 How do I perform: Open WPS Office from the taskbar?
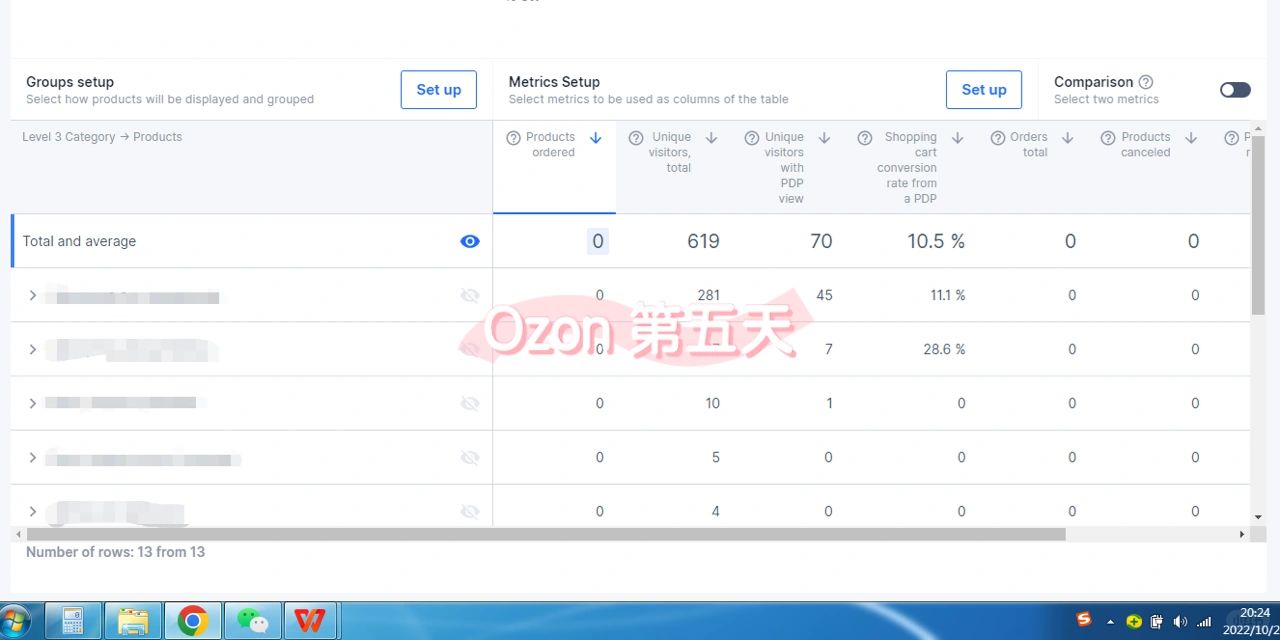click(x=310, y=621)
